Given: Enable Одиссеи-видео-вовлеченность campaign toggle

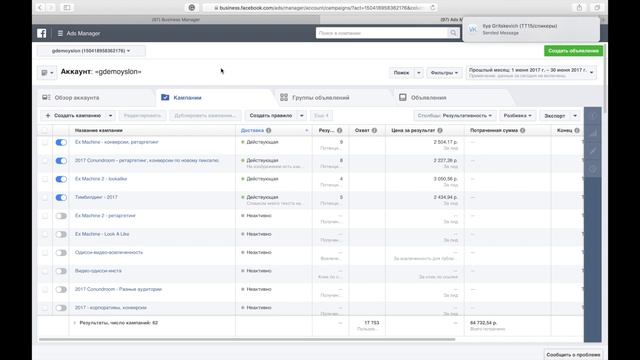Looking at the screenshot, I should click(61, 252).
